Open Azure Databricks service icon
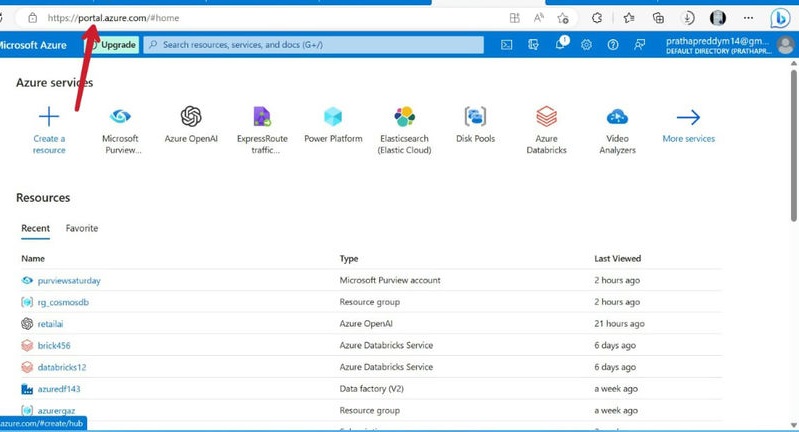This screenshot has height=432, width=799. tap(546, 117)
